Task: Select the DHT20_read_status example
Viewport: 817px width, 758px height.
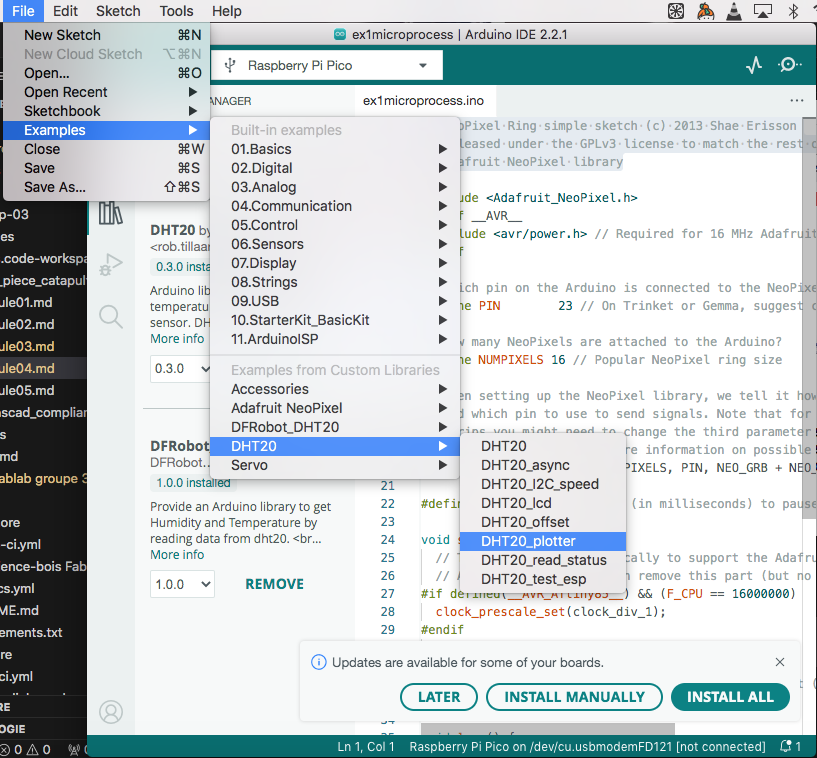Action: pos(542,560)
